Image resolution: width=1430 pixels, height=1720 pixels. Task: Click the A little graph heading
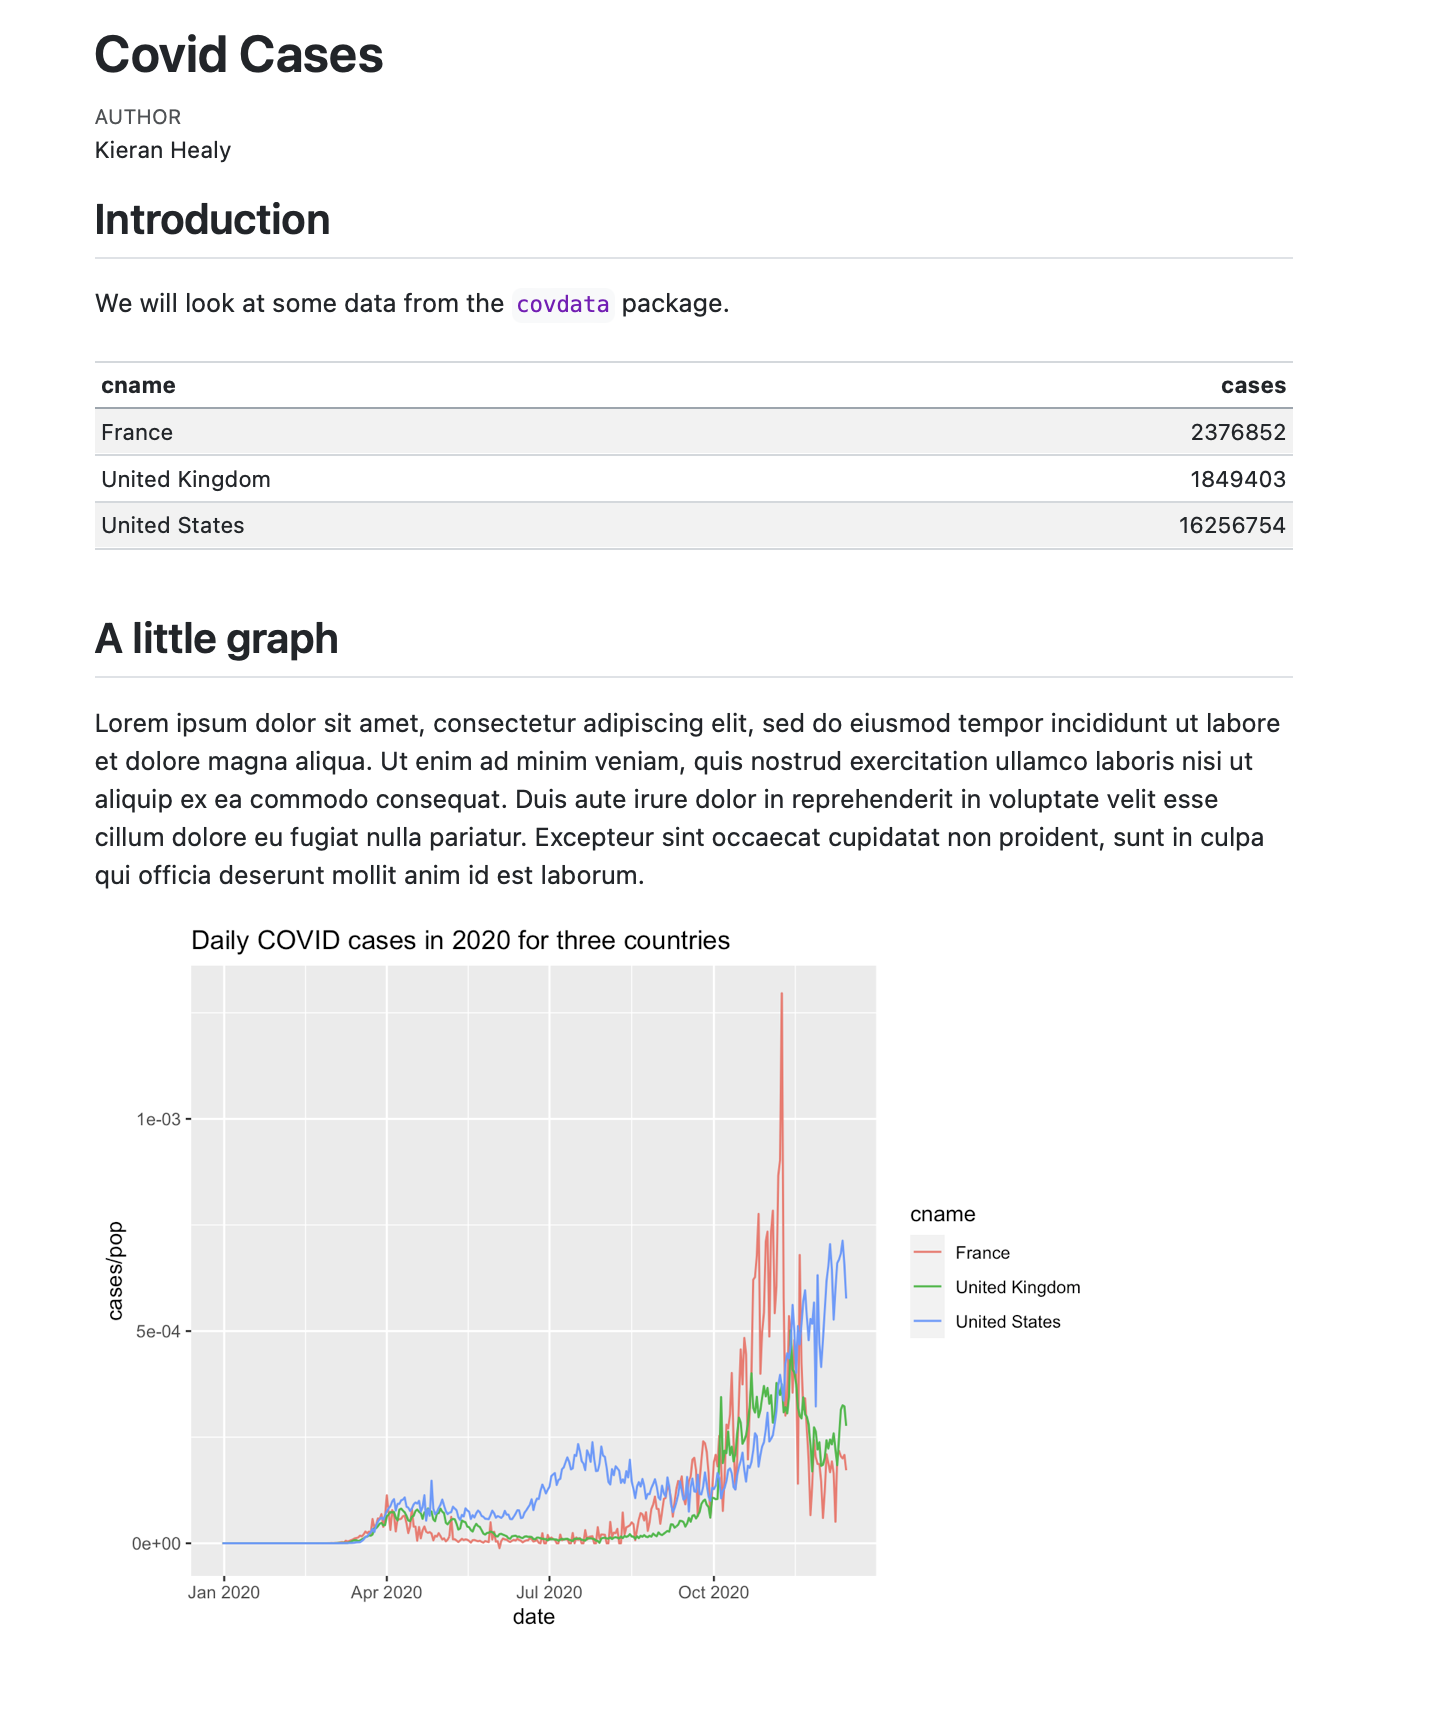pyautogui.click(x=216, y=639)
